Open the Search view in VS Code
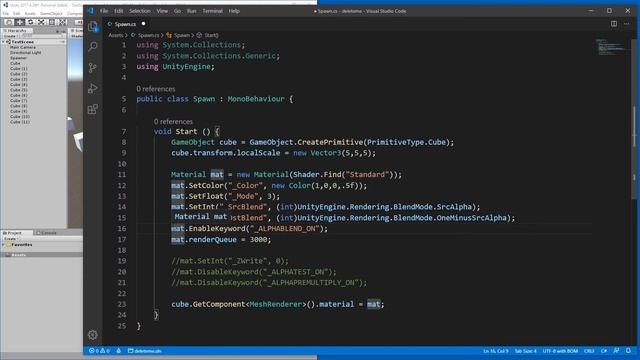640x360 pixels. (x=93, y=47)
